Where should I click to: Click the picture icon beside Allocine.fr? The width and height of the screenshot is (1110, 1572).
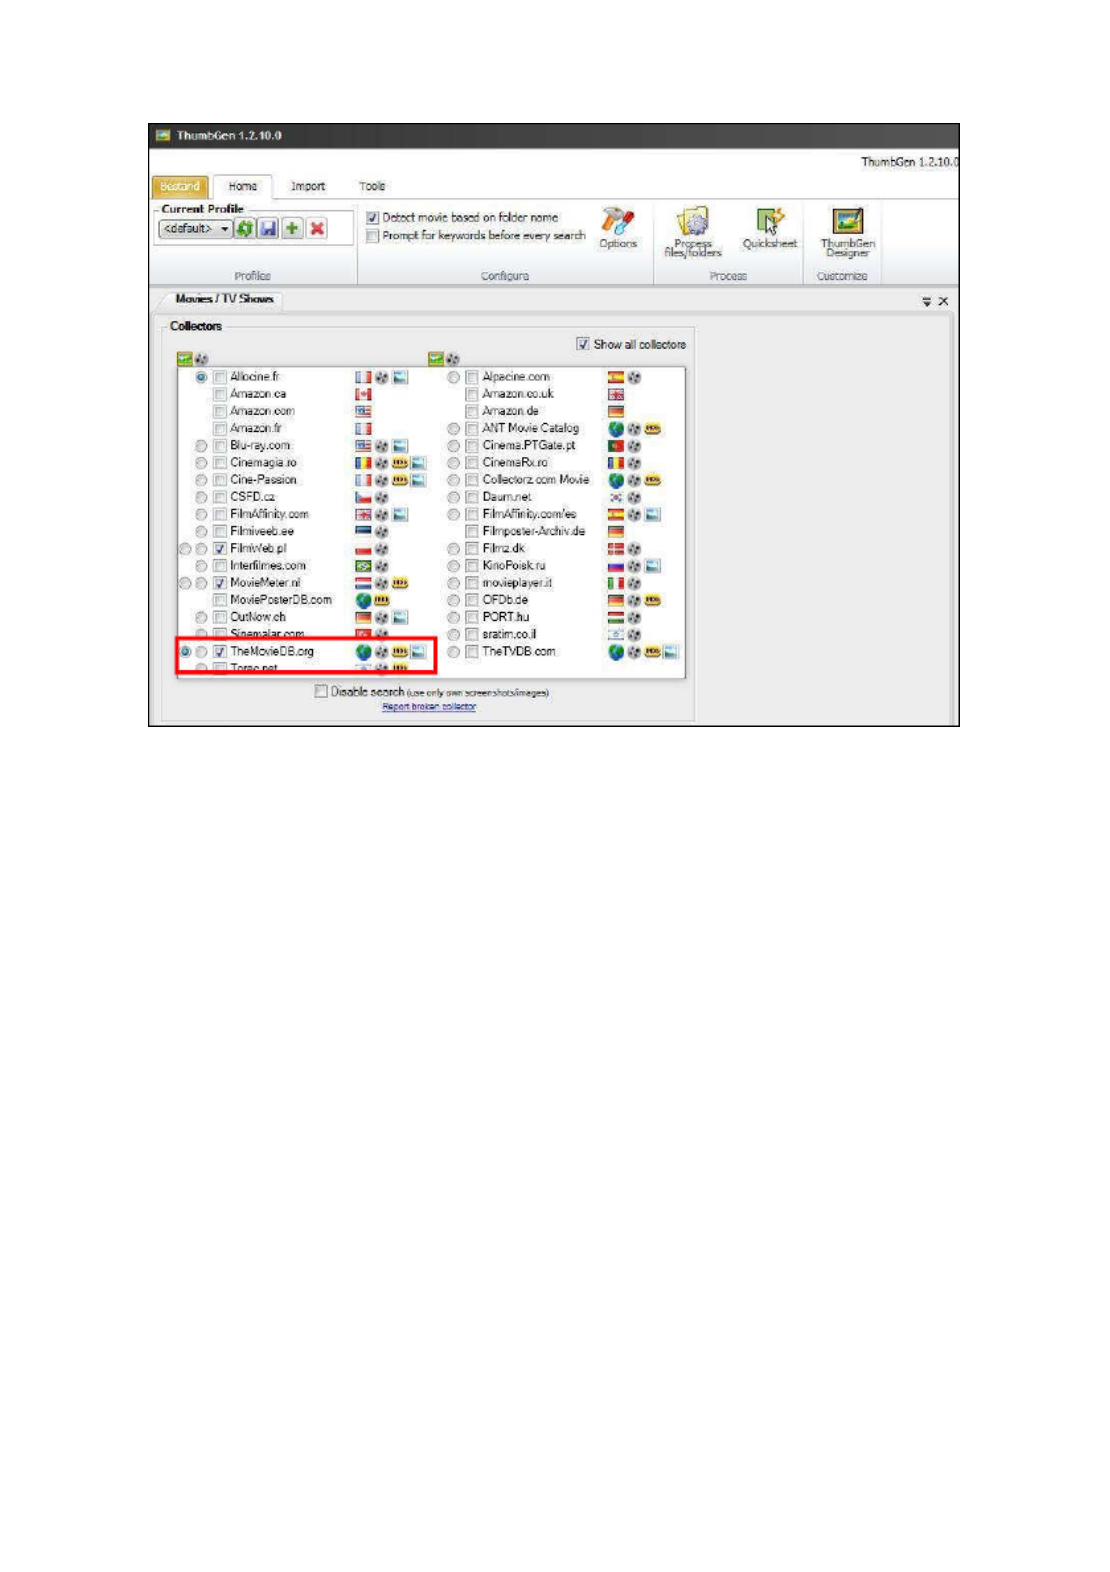click(x=400, y=377)
